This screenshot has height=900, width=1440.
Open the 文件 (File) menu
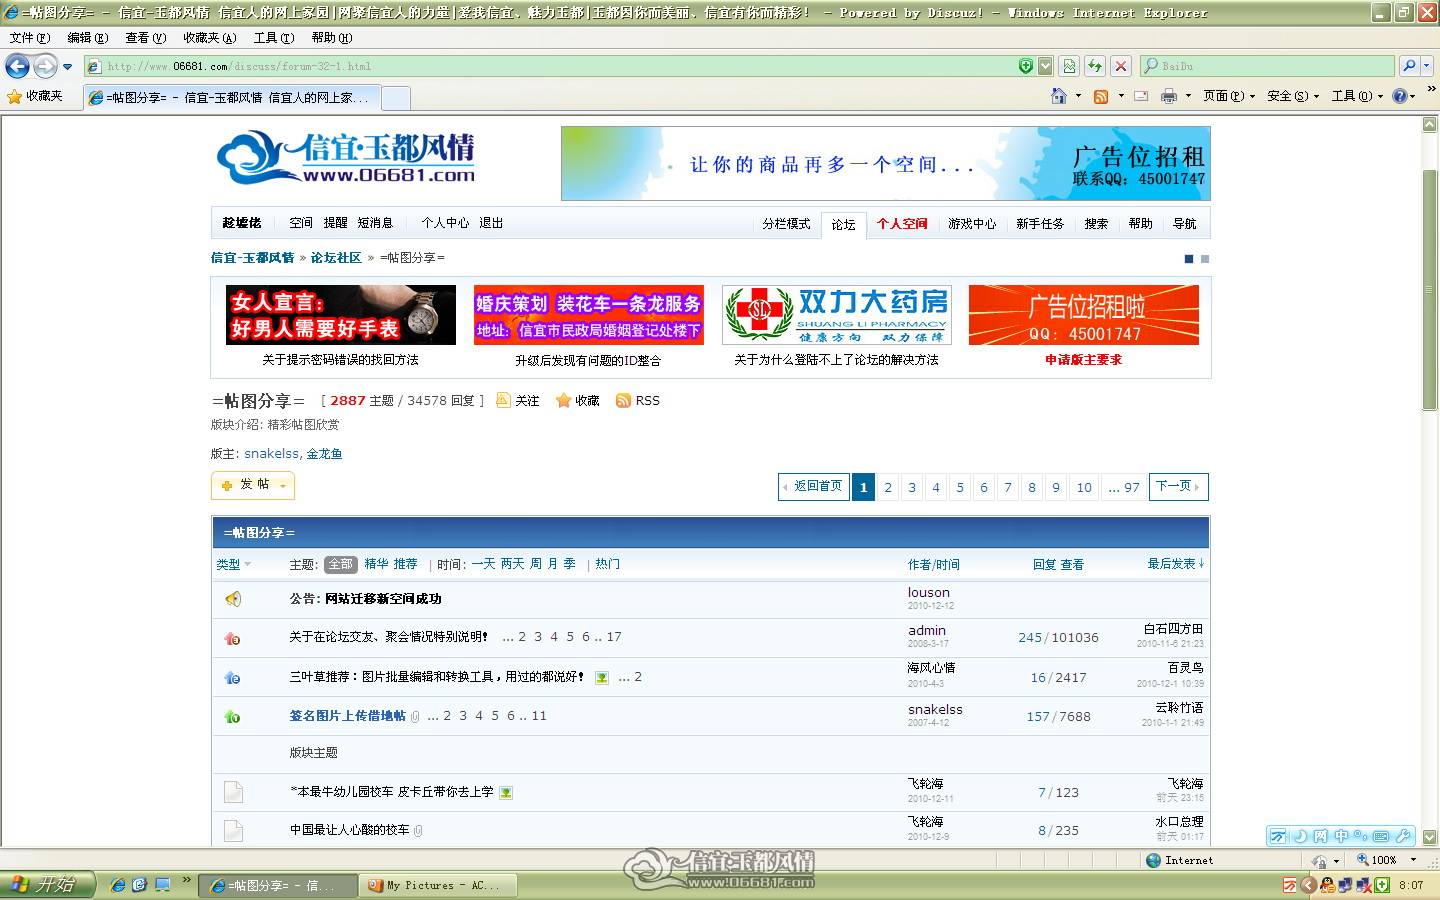click(29, 38)
